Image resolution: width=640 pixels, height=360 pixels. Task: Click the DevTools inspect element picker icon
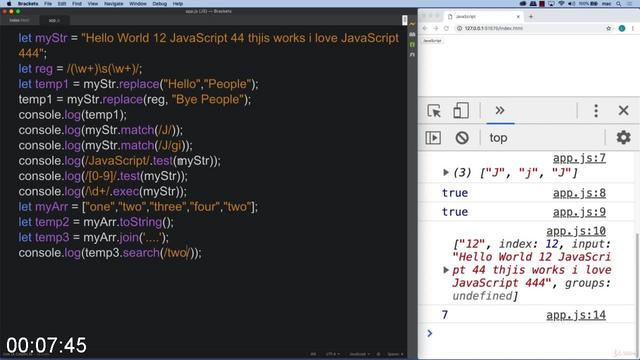tap(433, 111)
